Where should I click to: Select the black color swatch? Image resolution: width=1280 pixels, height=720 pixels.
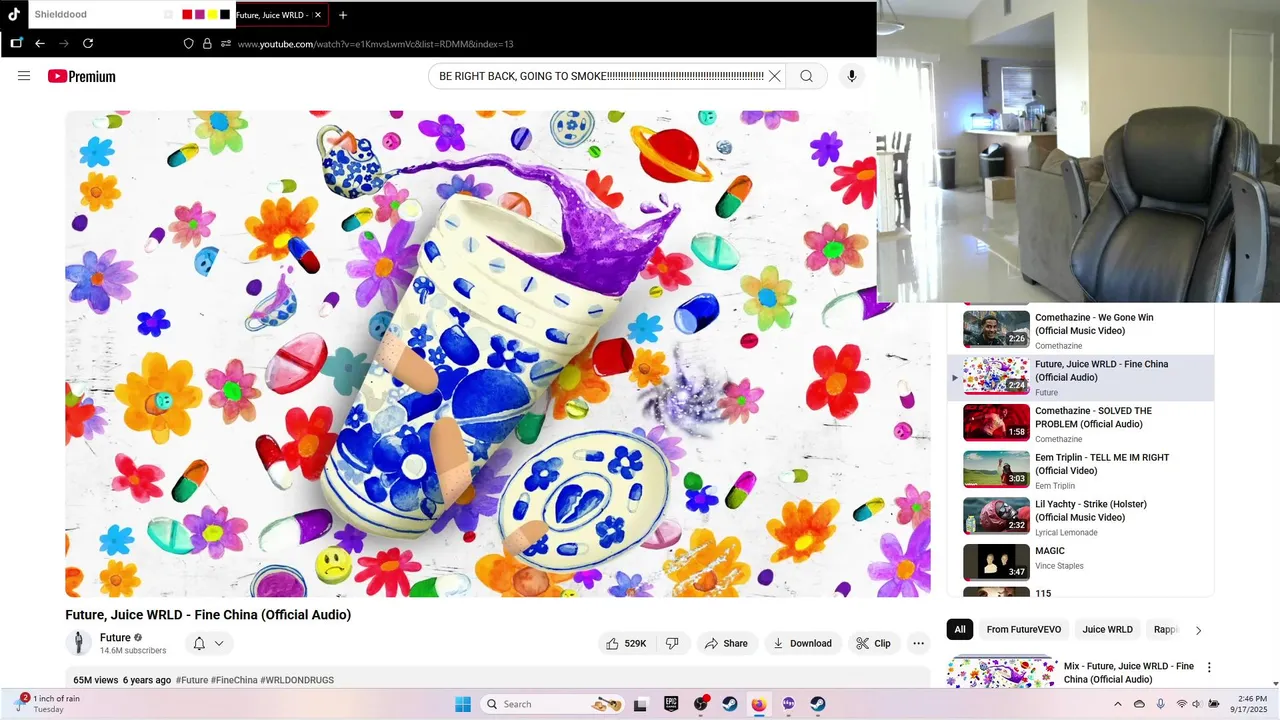click(x=225, y=15)
